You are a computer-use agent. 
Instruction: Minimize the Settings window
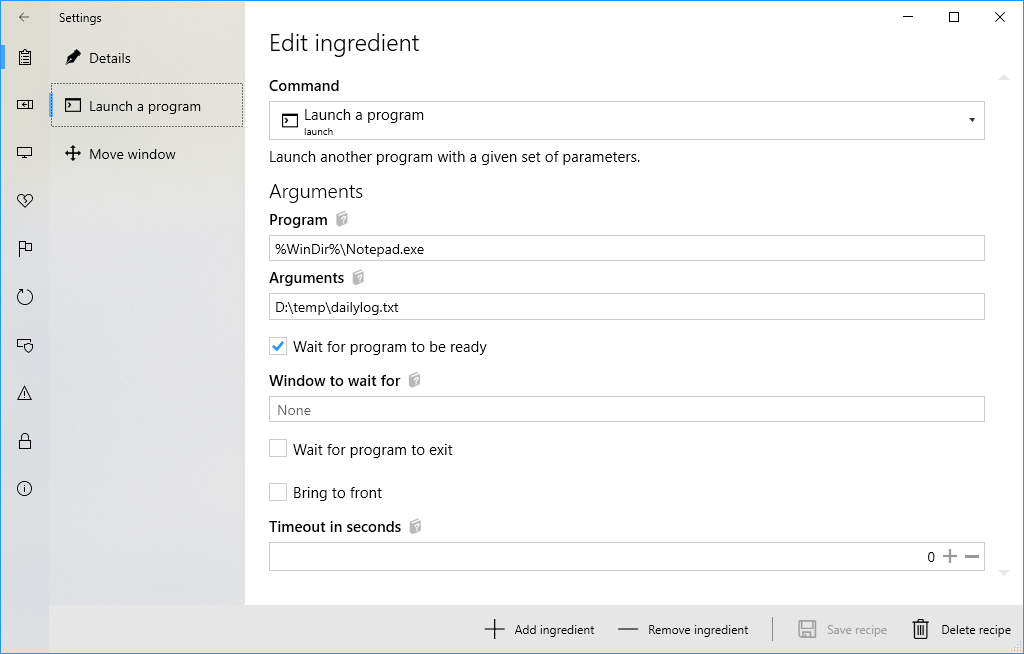tap(908, 18)
